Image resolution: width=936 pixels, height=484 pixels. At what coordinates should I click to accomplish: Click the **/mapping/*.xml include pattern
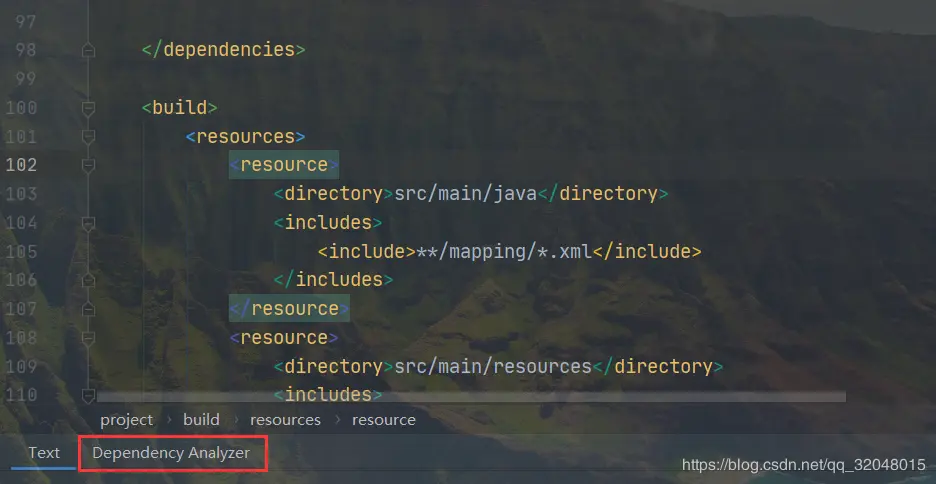(x=504, y=251)
